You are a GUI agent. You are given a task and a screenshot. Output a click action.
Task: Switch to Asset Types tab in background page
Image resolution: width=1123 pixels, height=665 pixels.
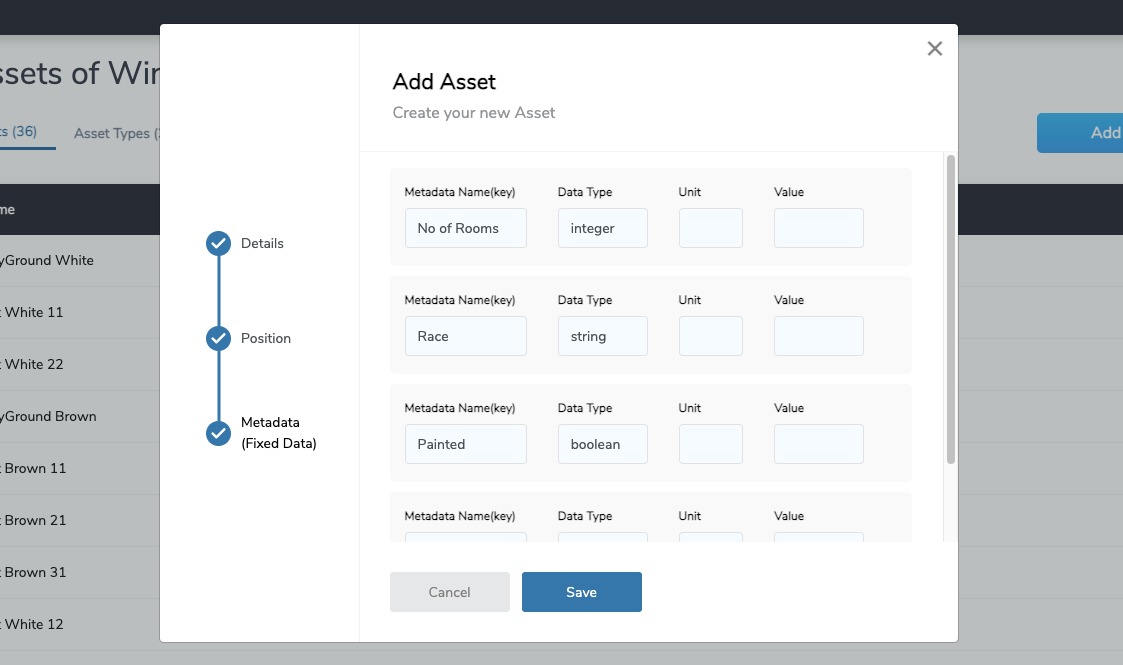point(117,133)
